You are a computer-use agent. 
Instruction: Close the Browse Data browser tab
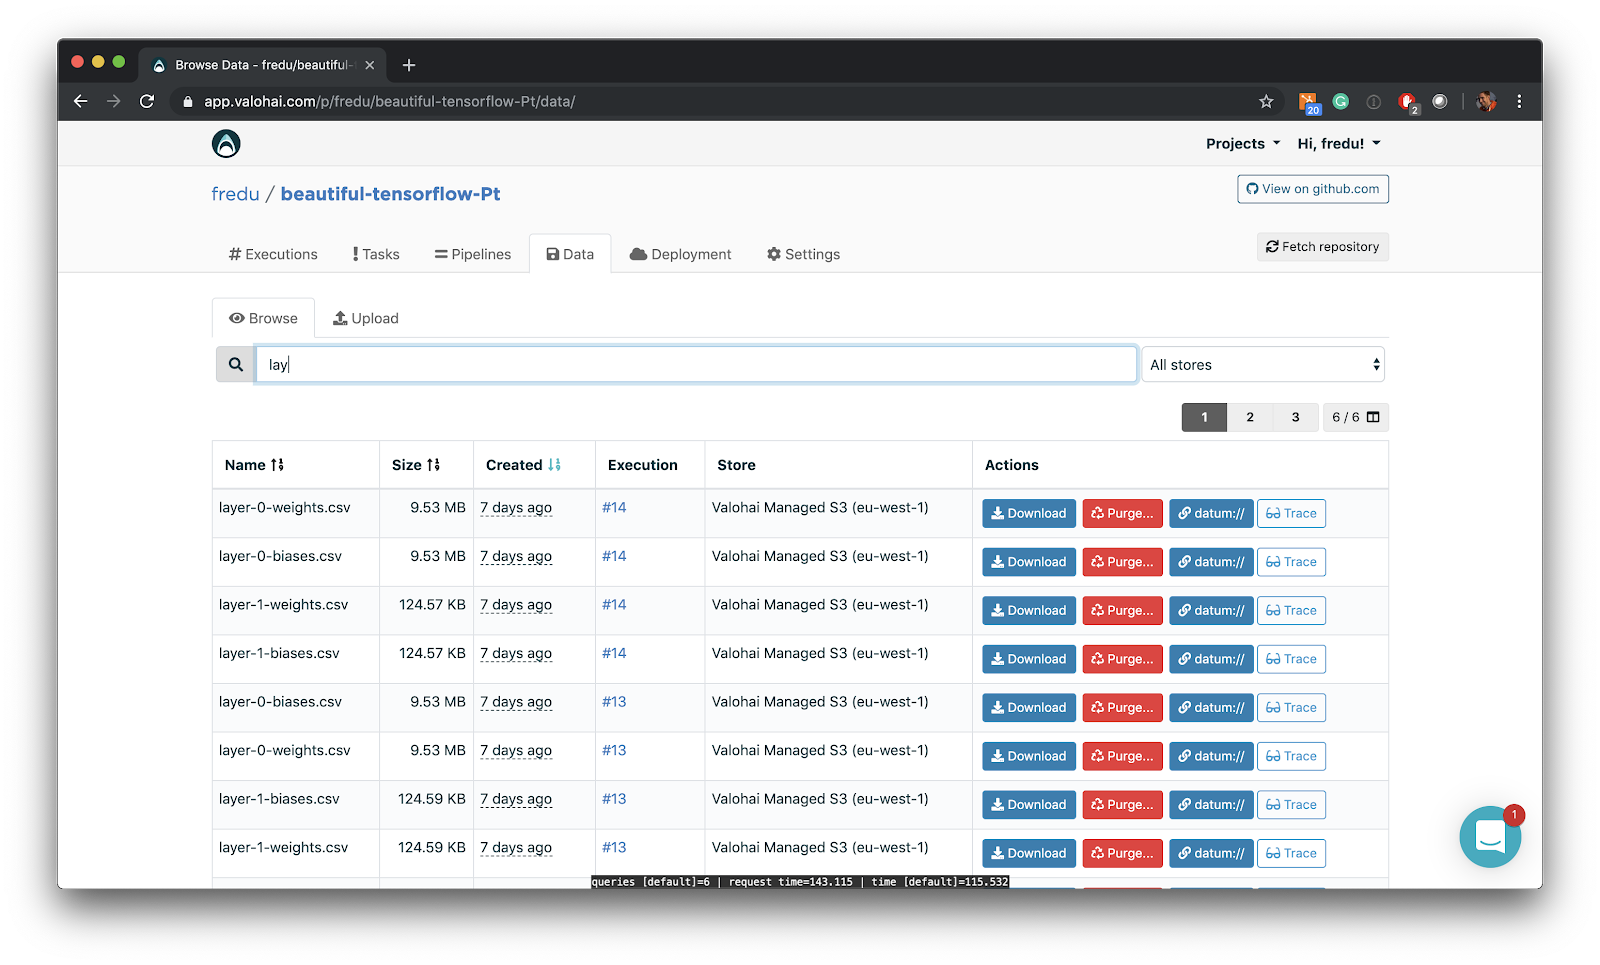tap(370, 65)
